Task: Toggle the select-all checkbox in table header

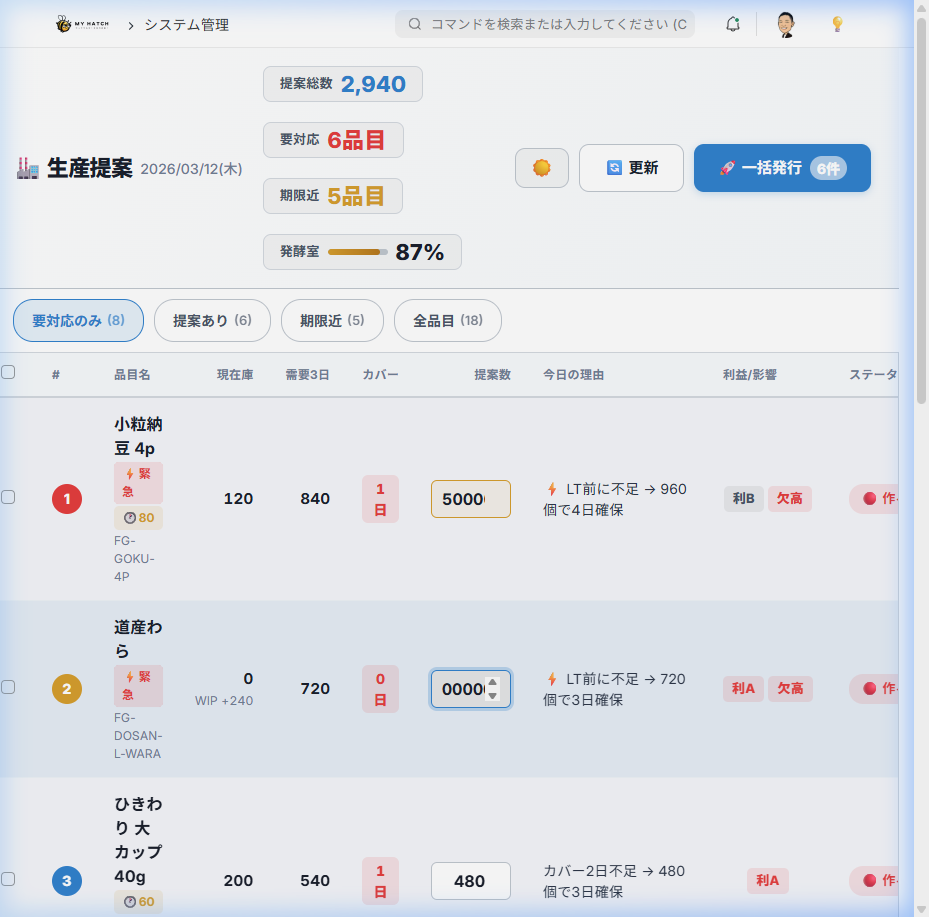Action: [8, 372]
